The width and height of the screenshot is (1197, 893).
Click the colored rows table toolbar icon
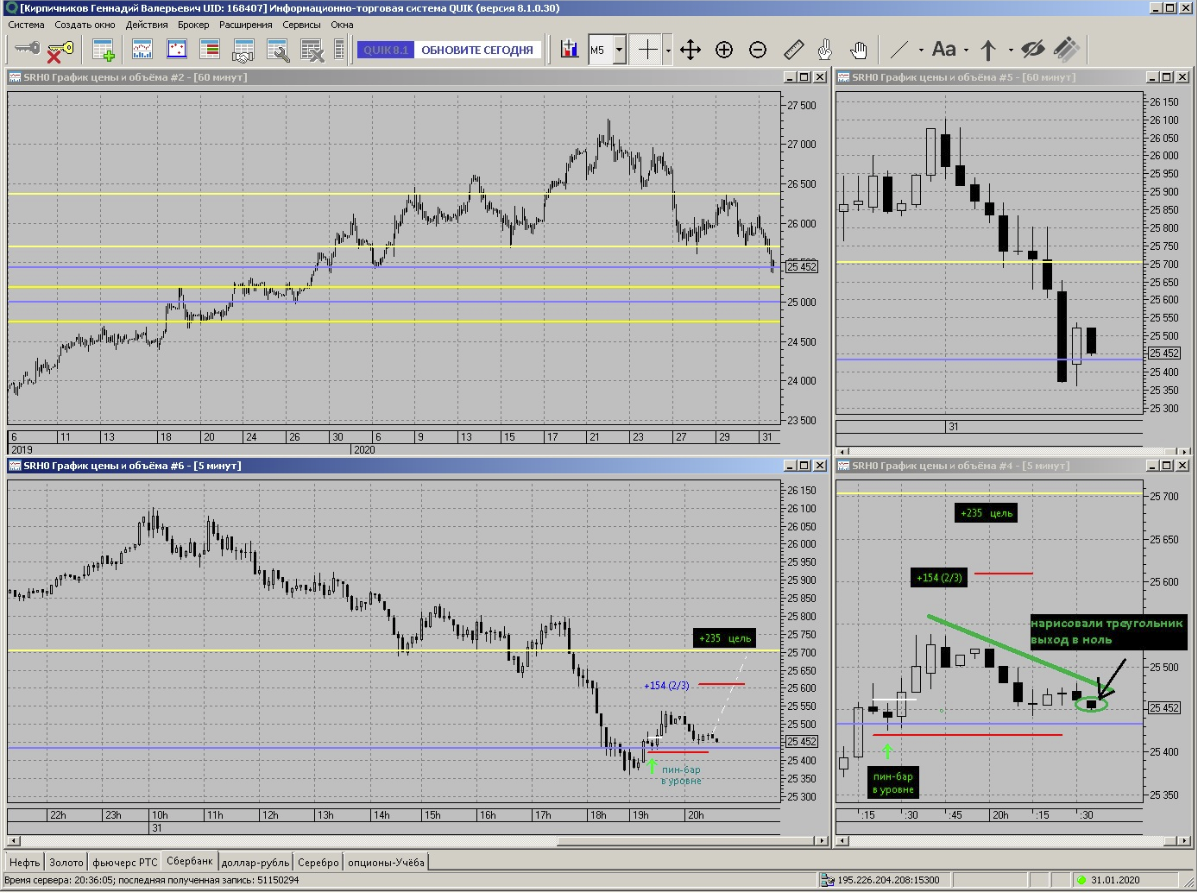[x=209, y=50]
